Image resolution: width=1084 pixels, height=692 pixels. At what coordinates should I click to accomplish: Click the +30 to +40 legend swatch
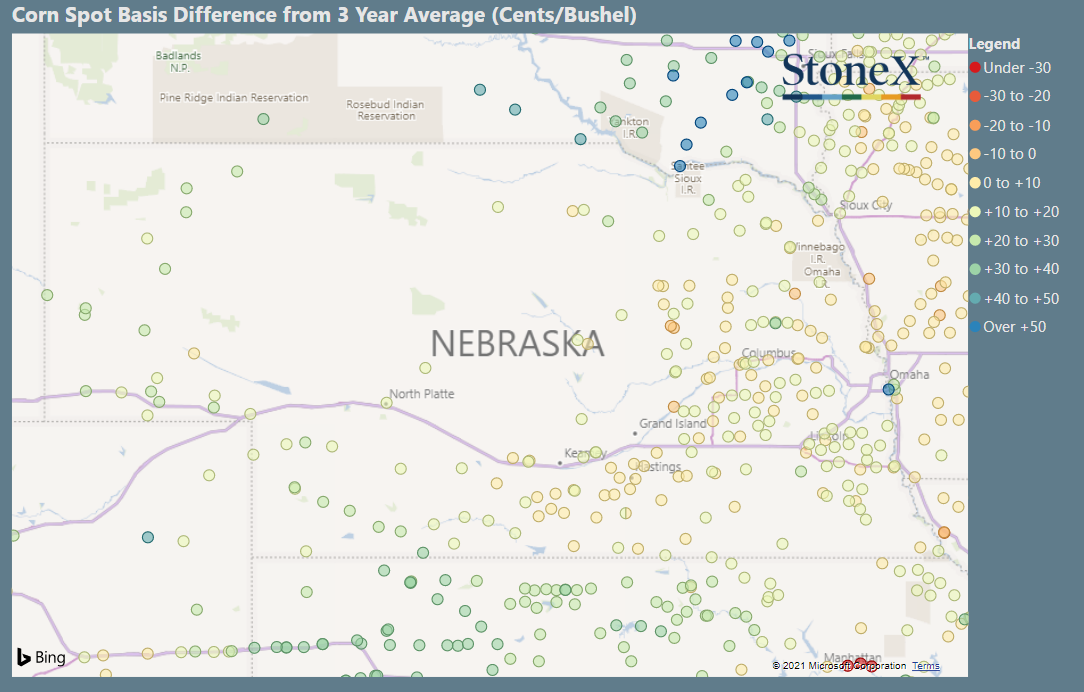975,270
